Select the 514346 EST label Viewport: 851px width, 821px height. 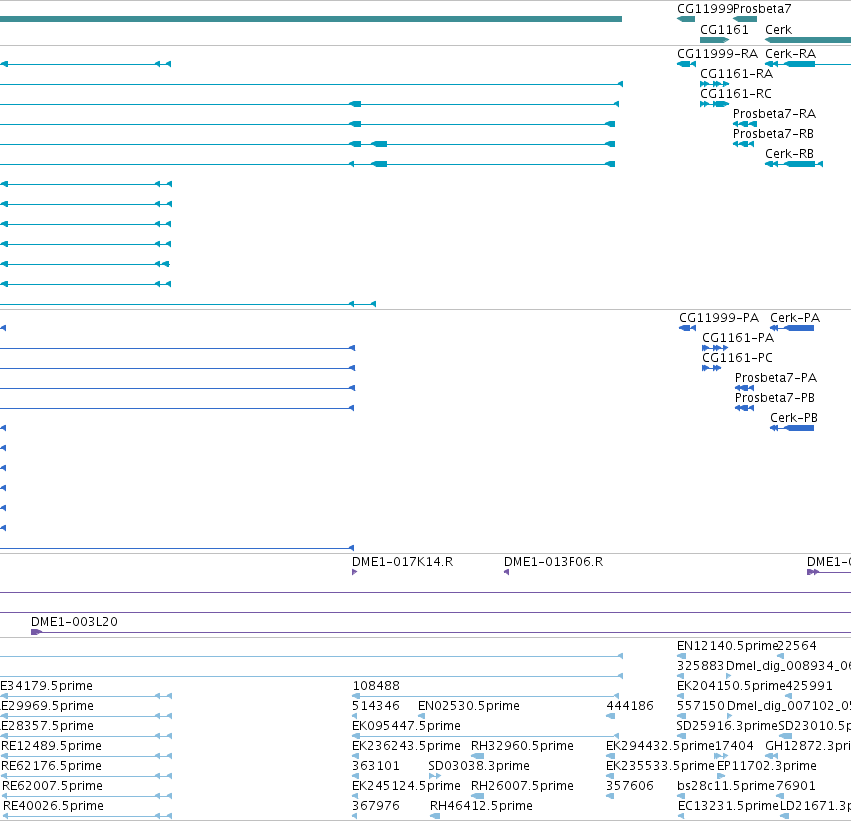[376, 706]
